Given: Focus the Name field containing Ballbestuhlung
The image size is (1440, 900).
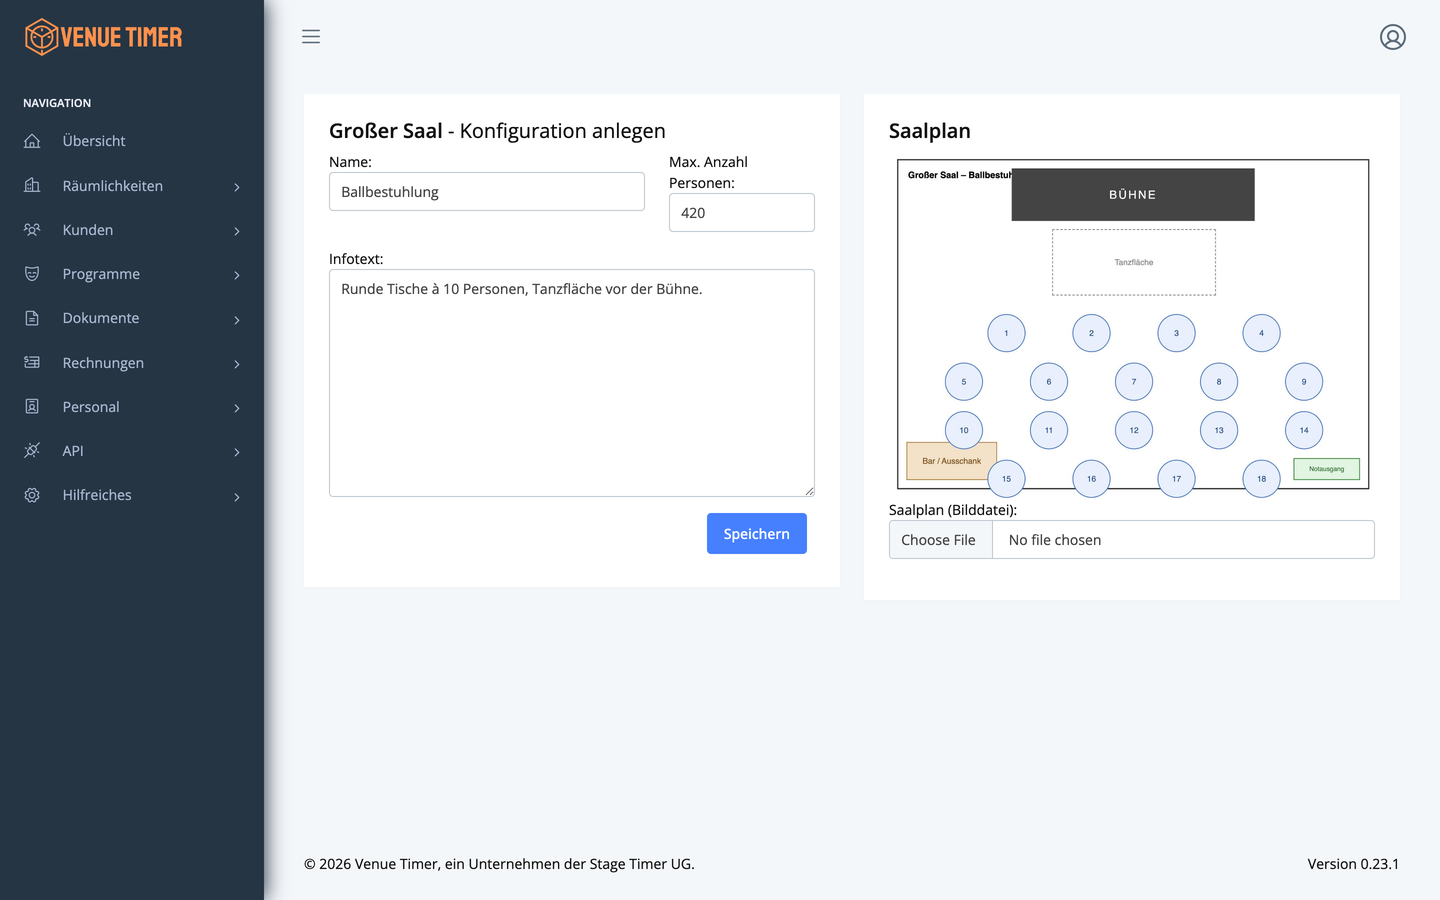Looking at the screenshot, I should [x=487, y=192].
